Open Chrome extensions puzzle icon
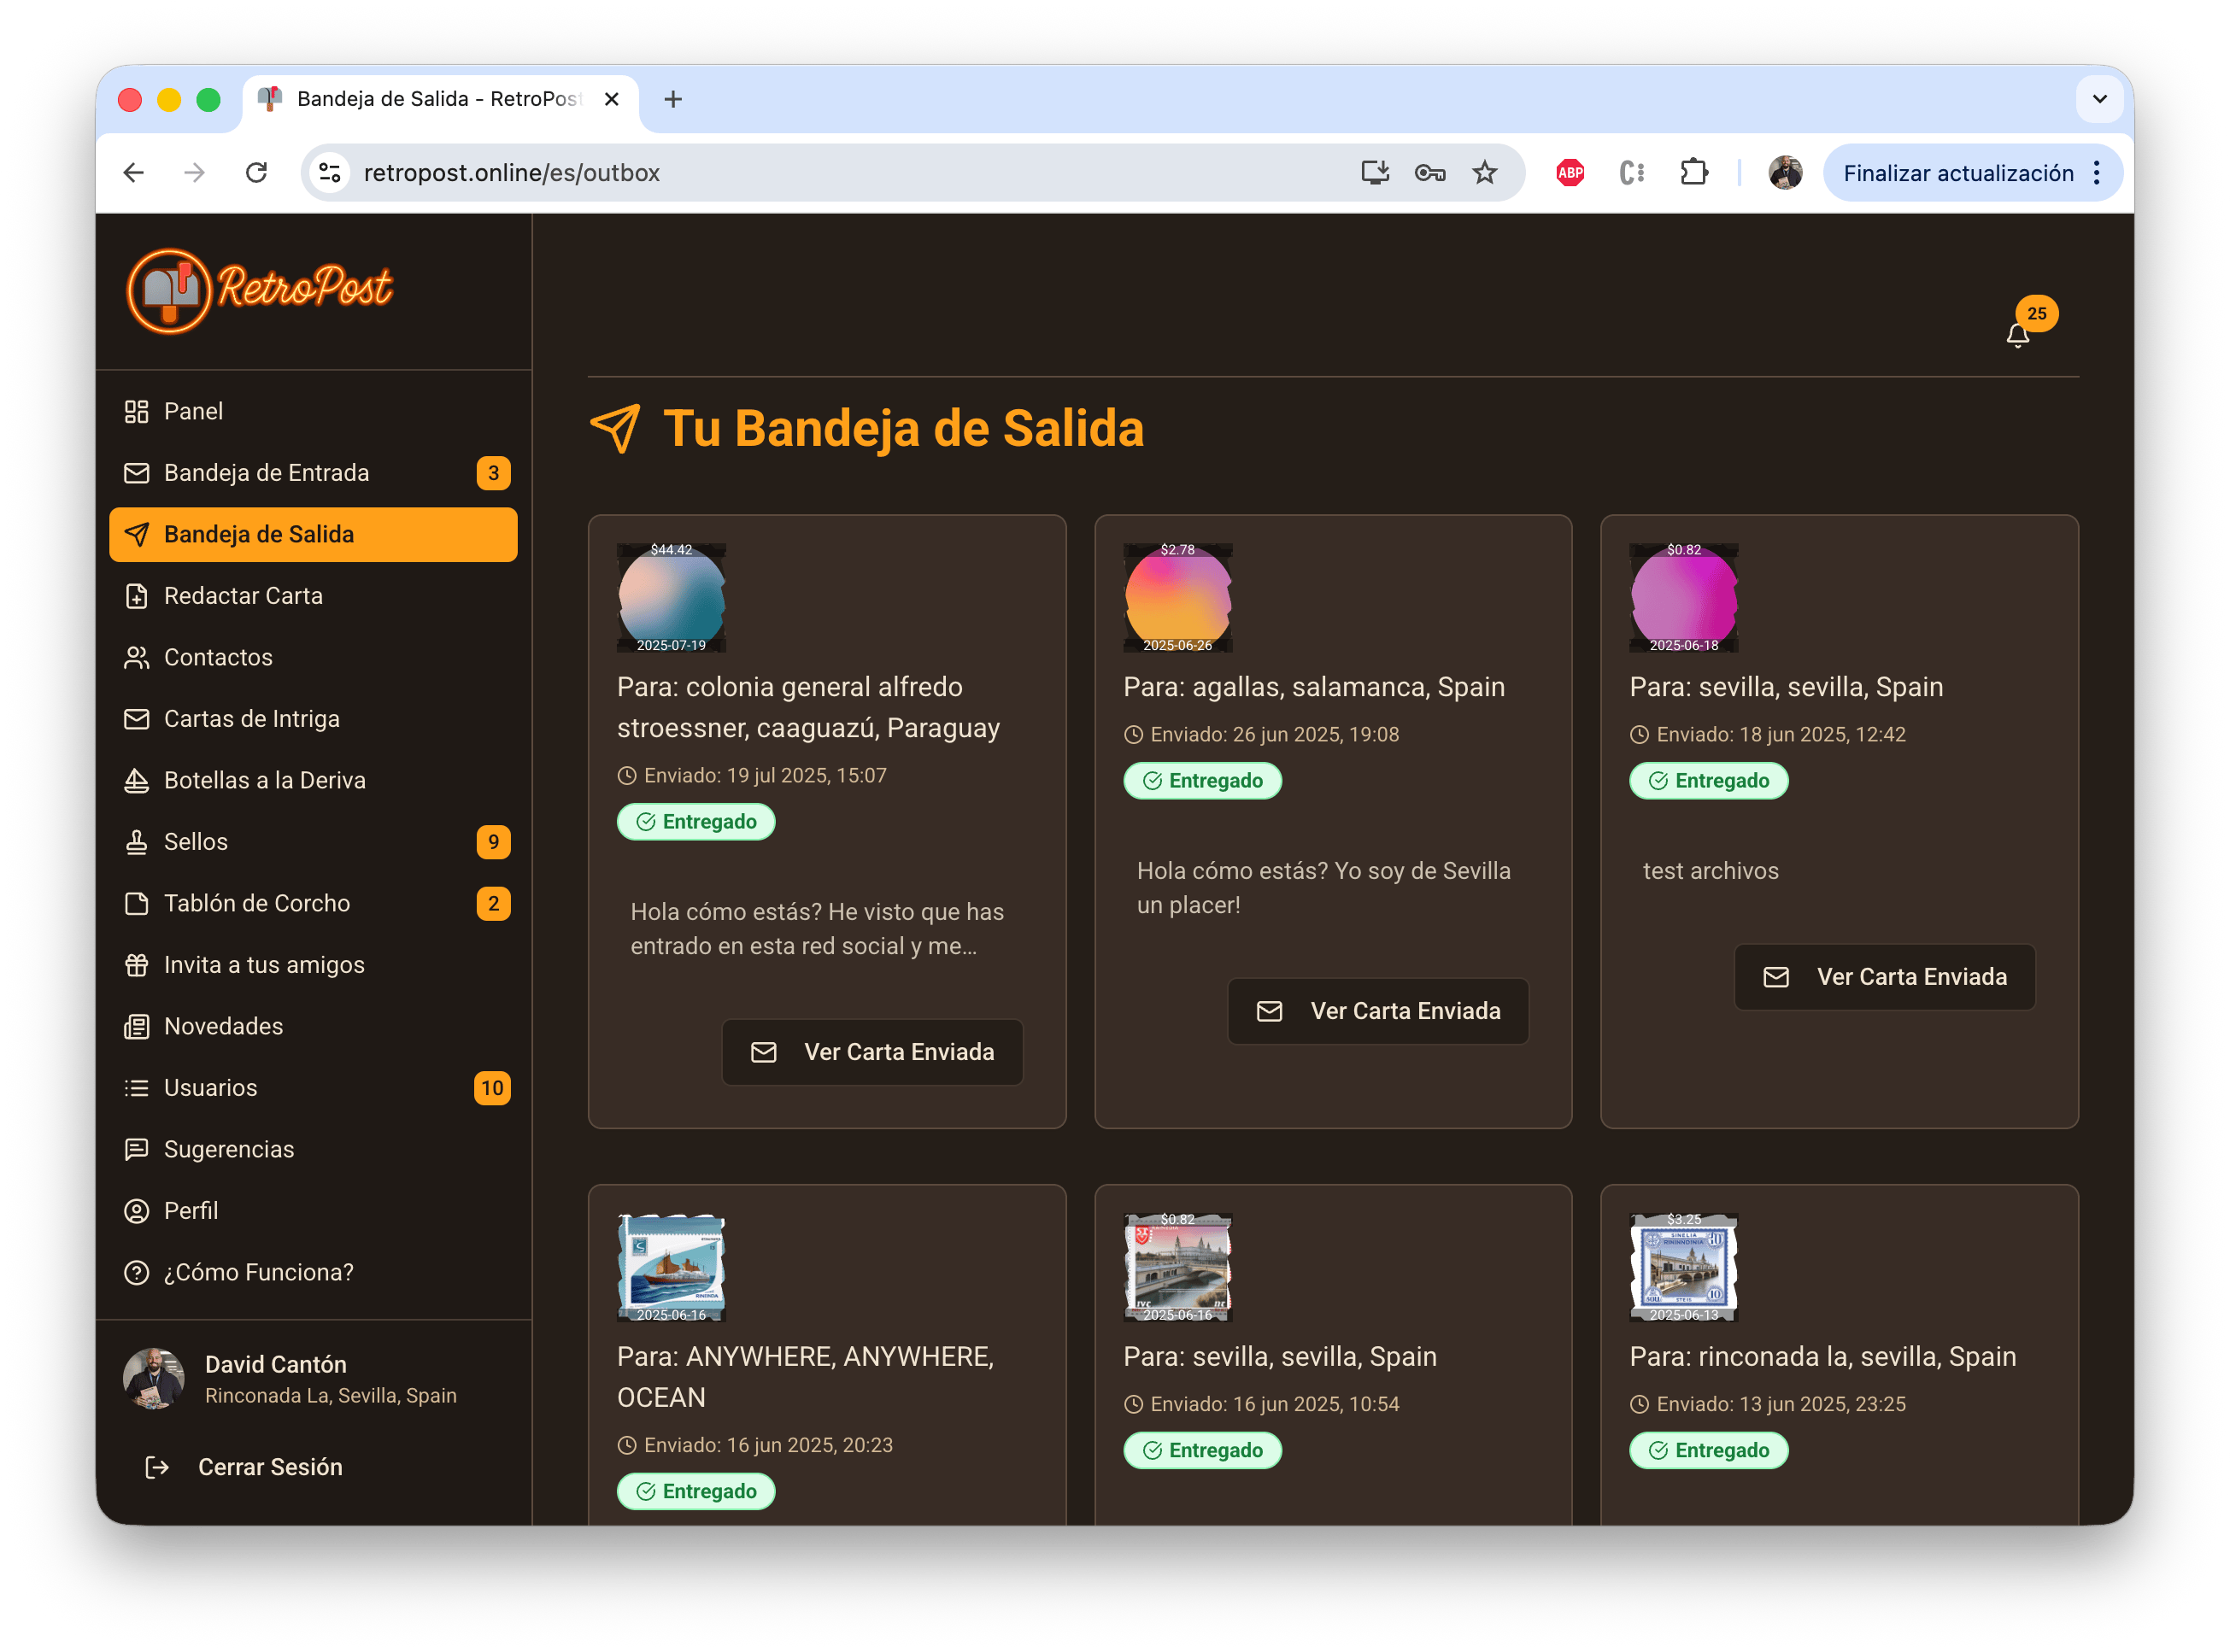Image resolution: width=2230 pixels, height=1652 pixels. tap(1693, 173)
